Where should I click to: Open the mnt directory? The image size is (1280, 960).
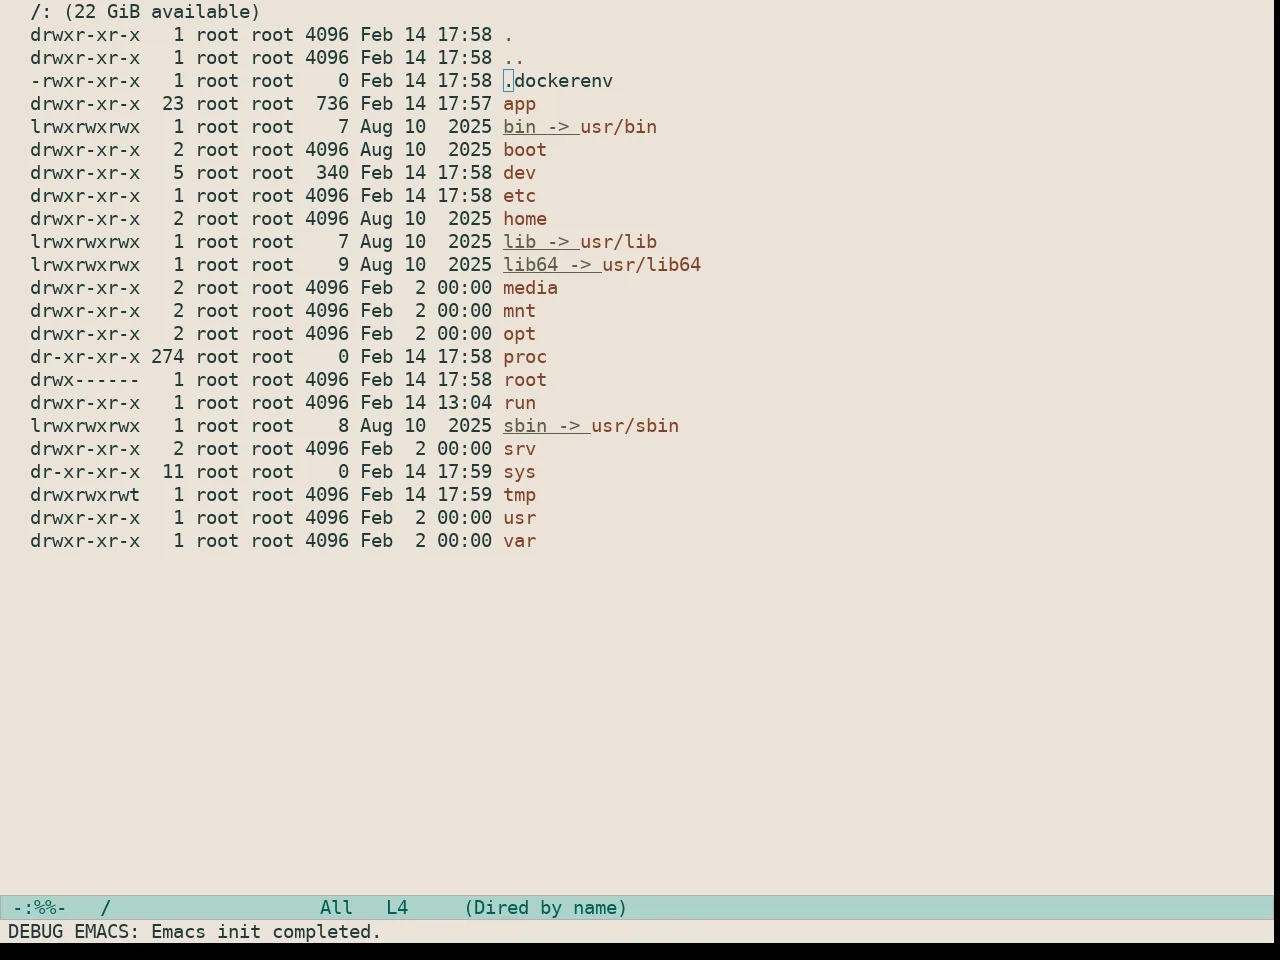(x=519, y=311)
